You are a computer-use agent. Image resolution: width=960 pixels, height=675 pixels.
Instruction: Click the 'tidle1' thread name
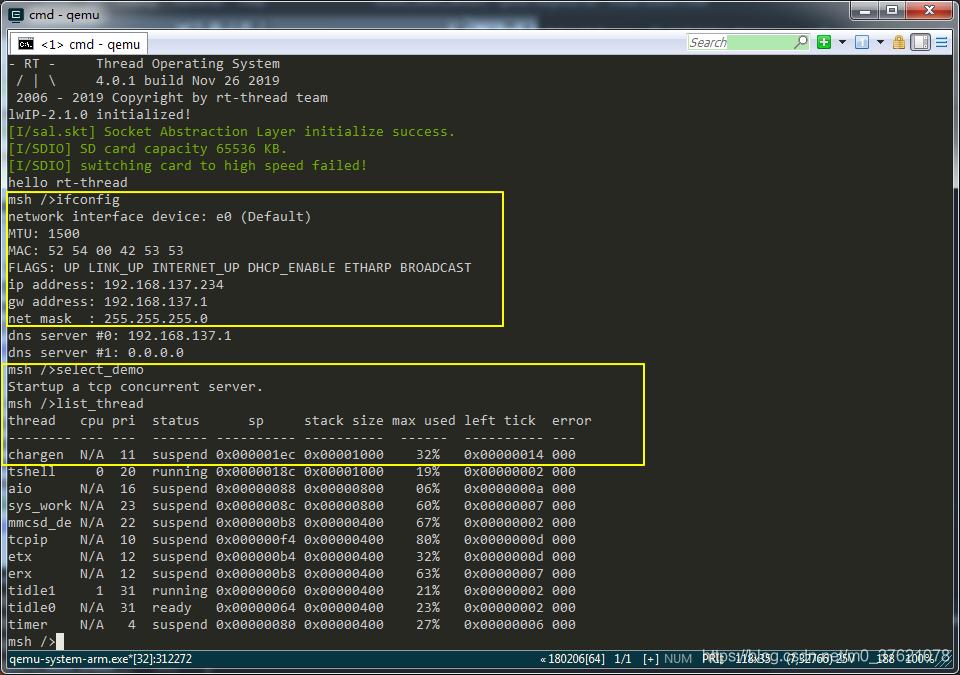(32, 590)
